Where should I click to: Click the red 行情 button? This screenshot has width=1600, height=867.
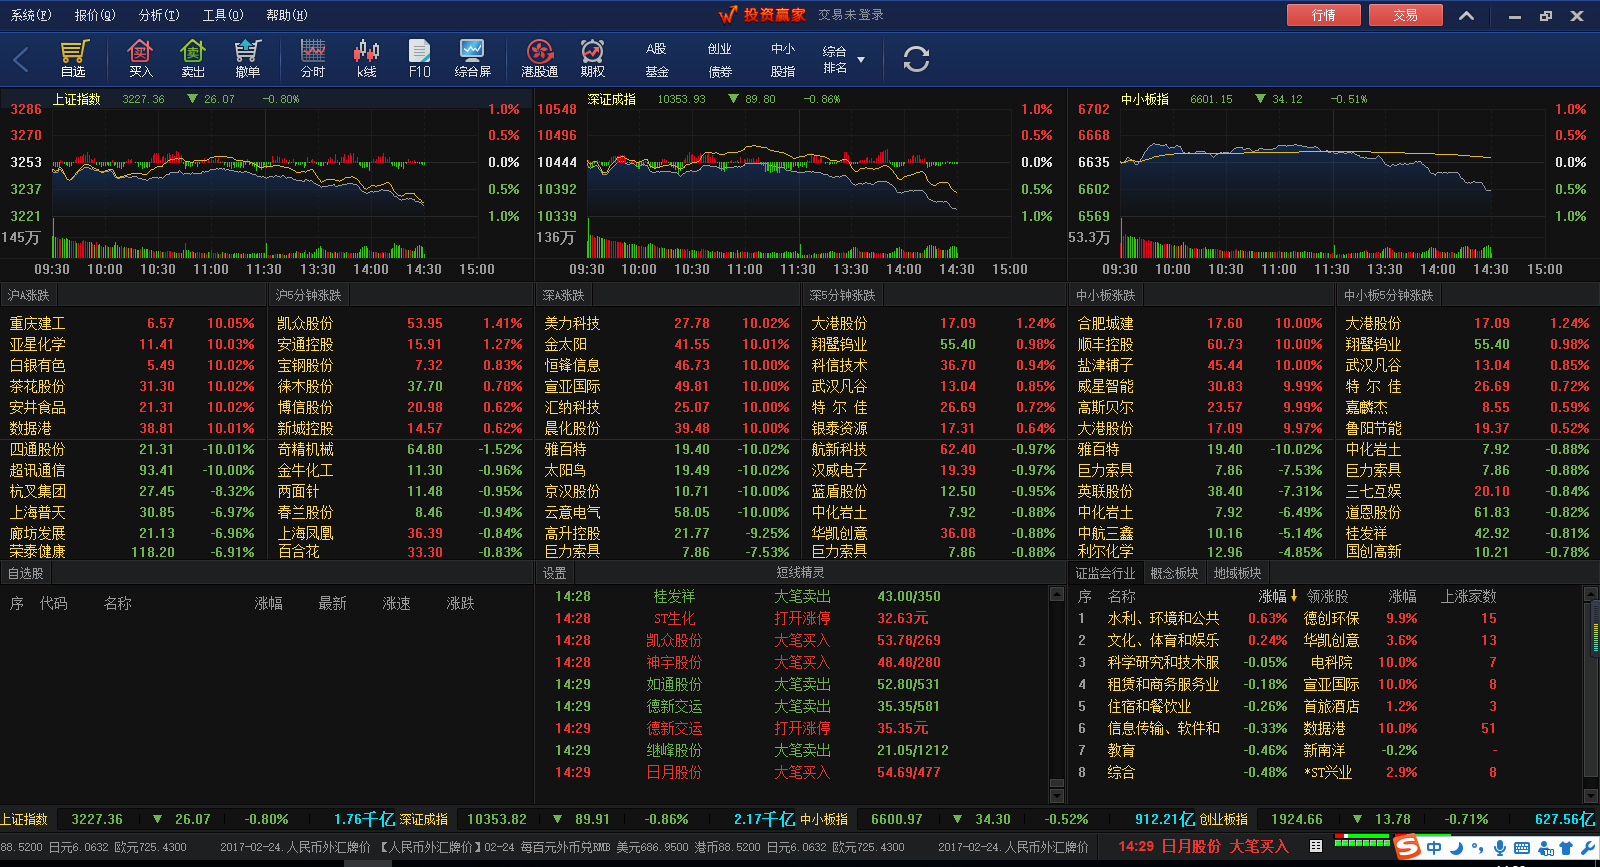click(1324, 15)
